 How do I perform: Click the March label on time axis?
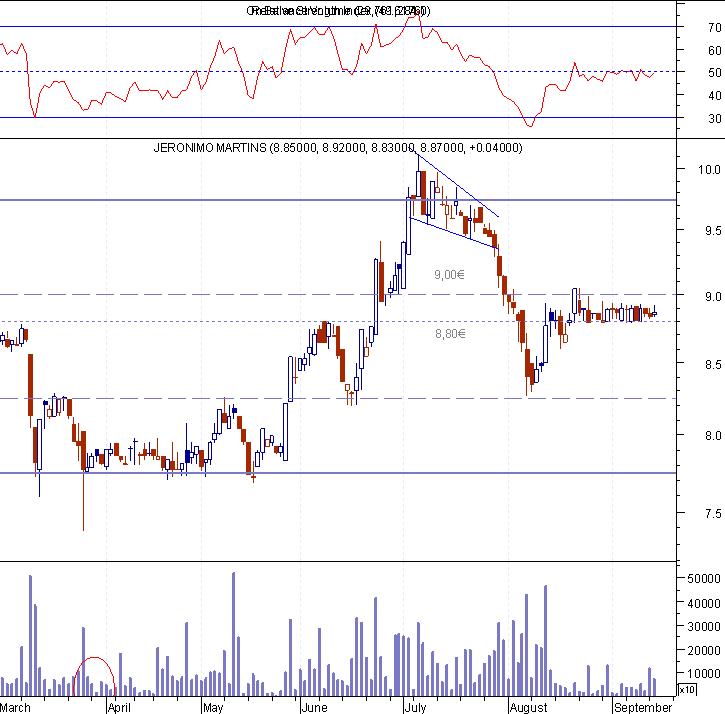pyautogui.click(x=15, y=708)
